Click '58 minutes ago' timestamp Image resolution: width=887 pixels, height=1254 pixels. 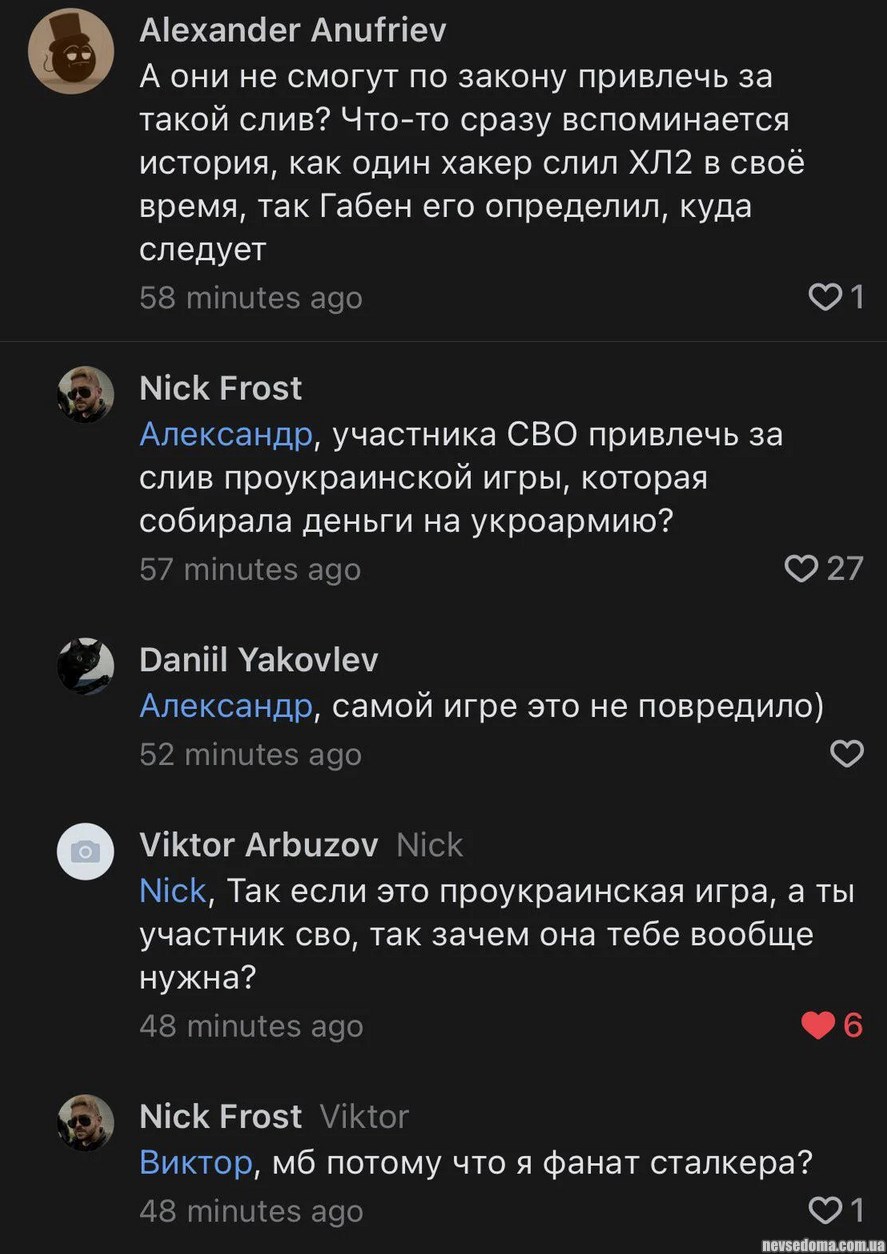pos(250,298)
